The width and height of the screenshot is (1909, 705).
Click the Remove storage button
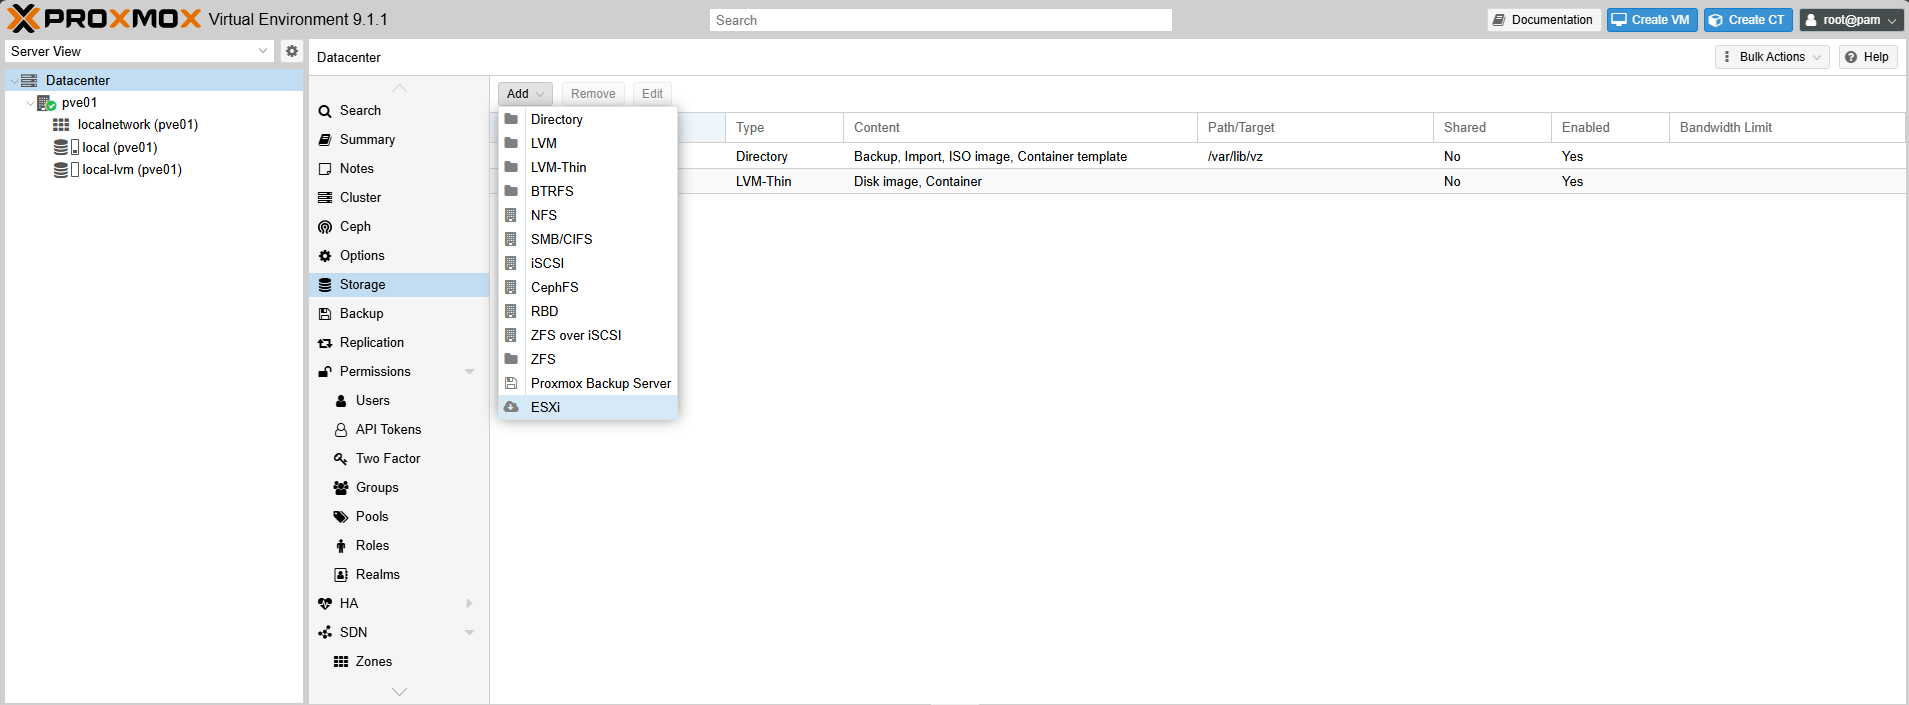coord(593,94)
